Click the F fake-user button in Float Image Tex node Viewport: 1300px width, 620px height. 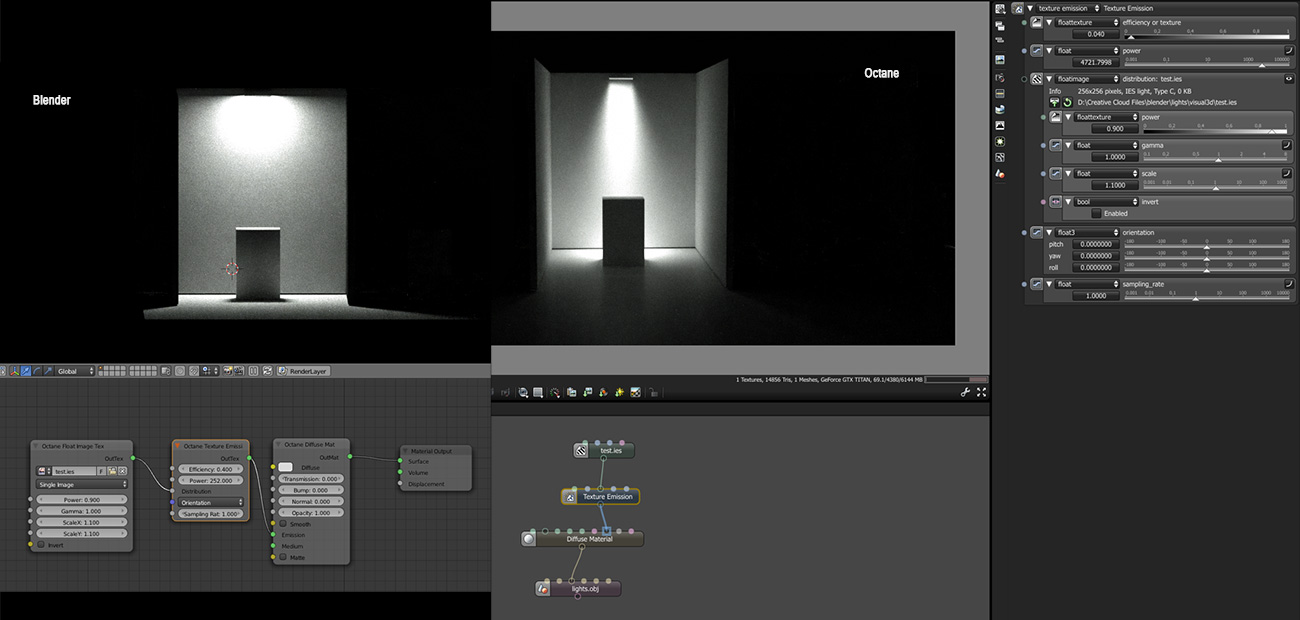101,471
